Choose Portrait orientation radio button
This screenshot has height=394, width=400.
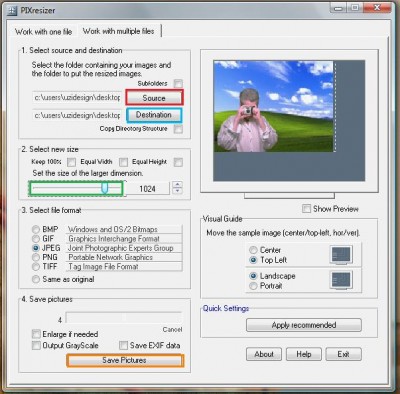253,286
